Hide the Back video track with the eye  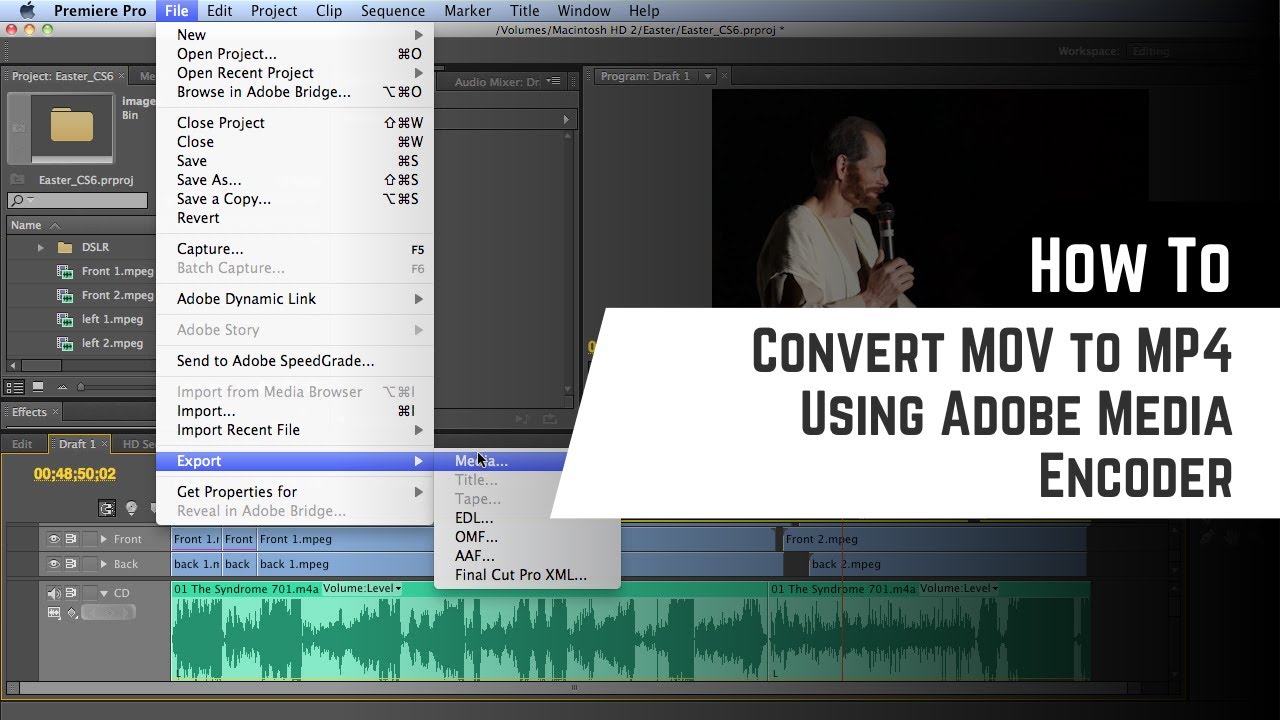pos(54,564)
